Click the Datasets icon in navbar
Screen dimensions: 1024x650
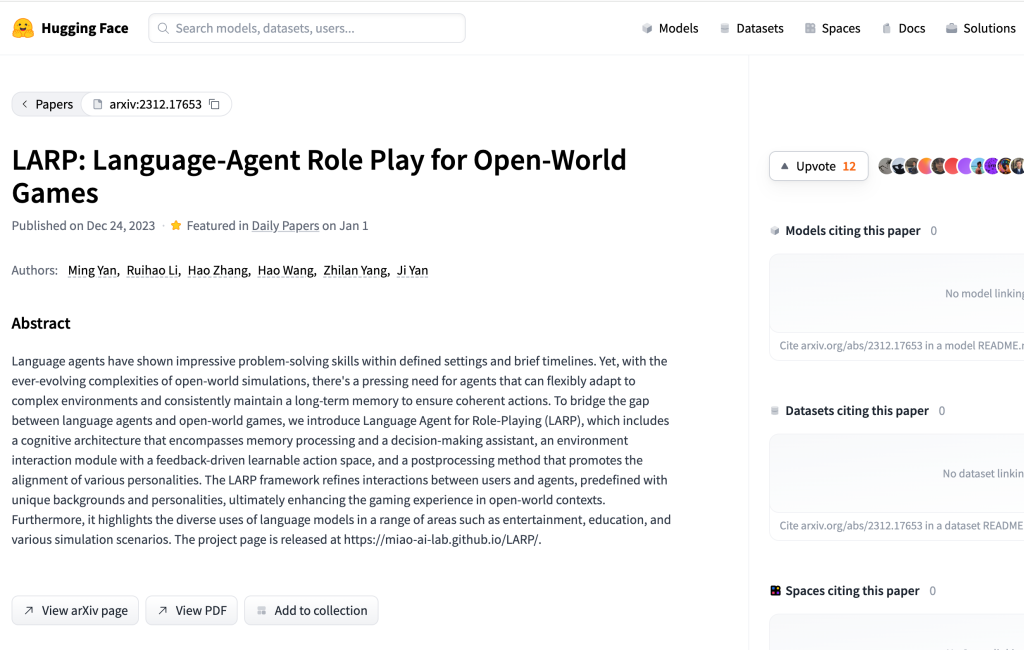[725, 28]
